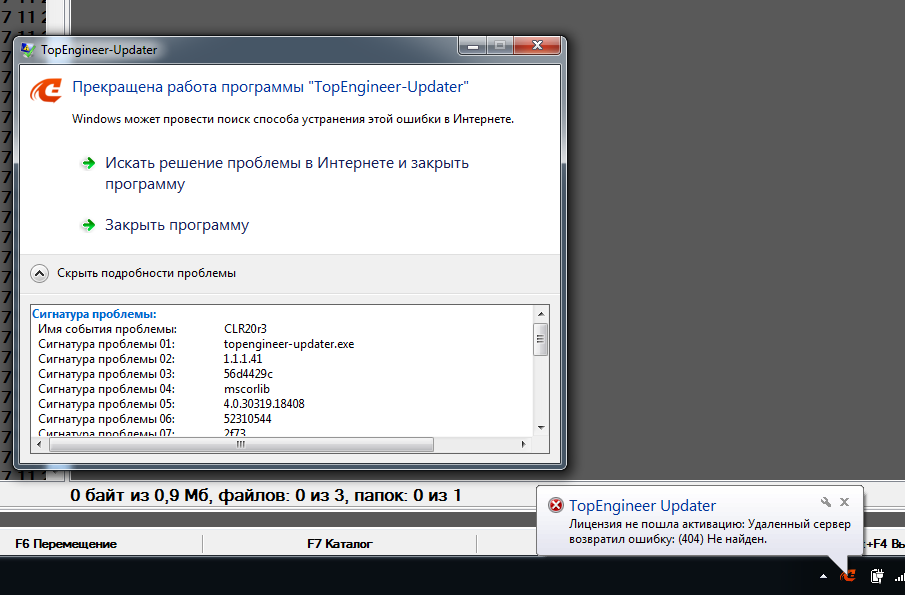Select the value "52310544"
Viewport: 905px width, 595px height.
pyautogui.click(x=247, y=419)
